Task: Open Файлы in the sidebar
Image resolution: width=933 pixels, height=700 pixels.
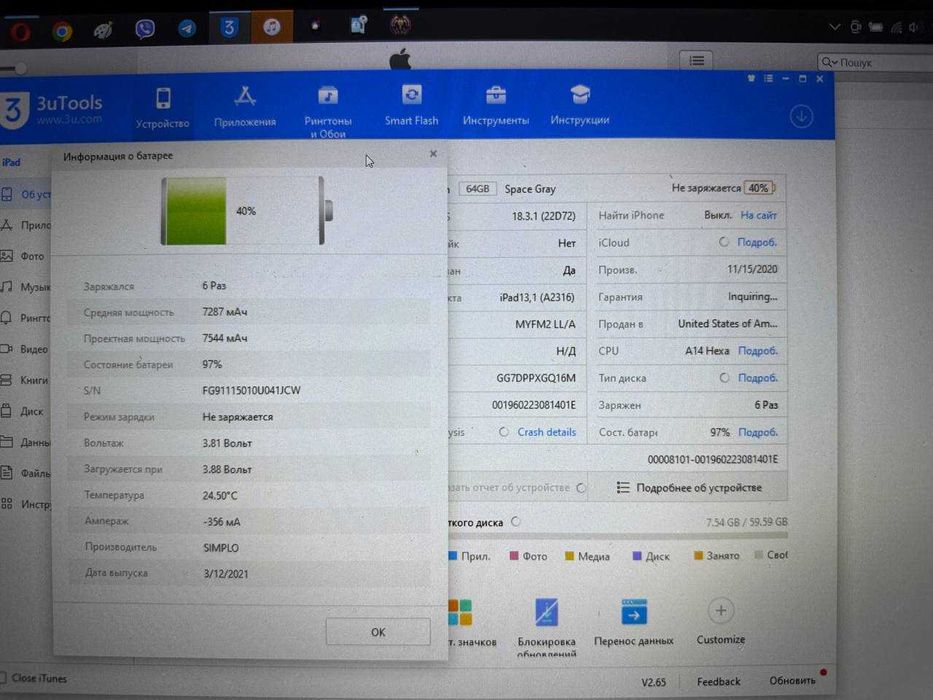Action: pyautogui.click(x=25, y=473)
